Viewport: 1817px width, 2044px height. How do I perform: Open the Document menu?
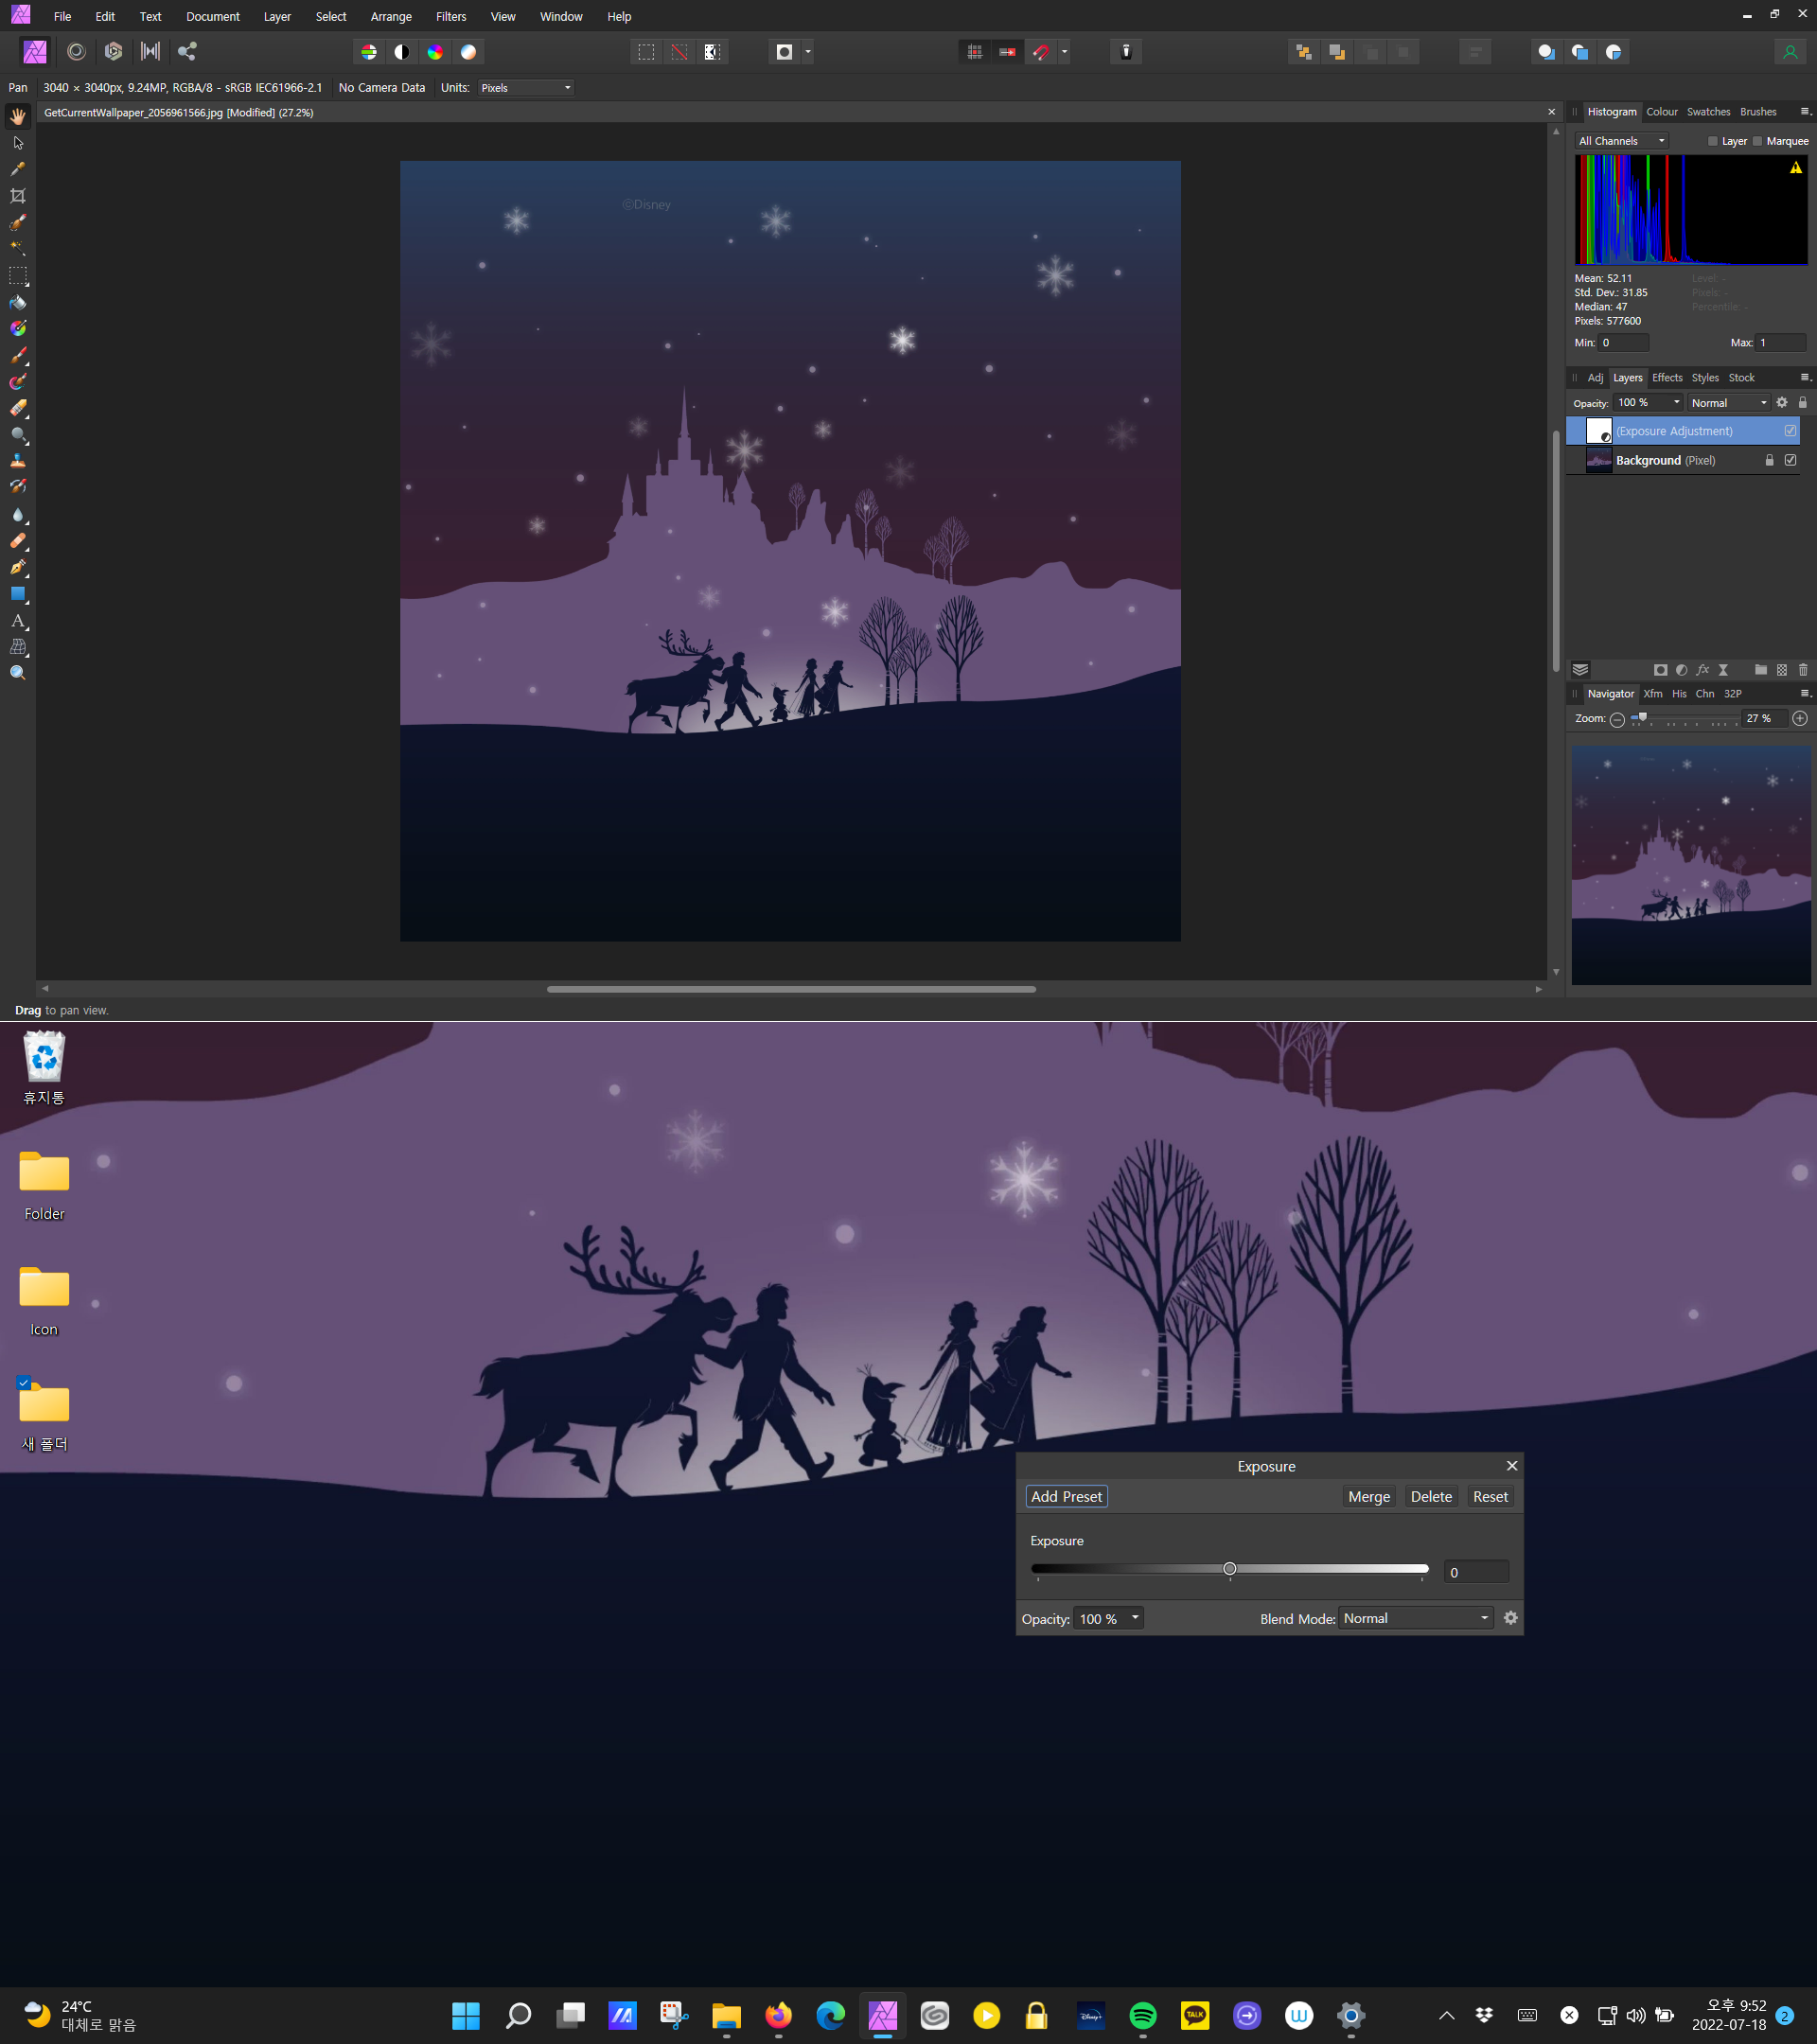(213, 16)
